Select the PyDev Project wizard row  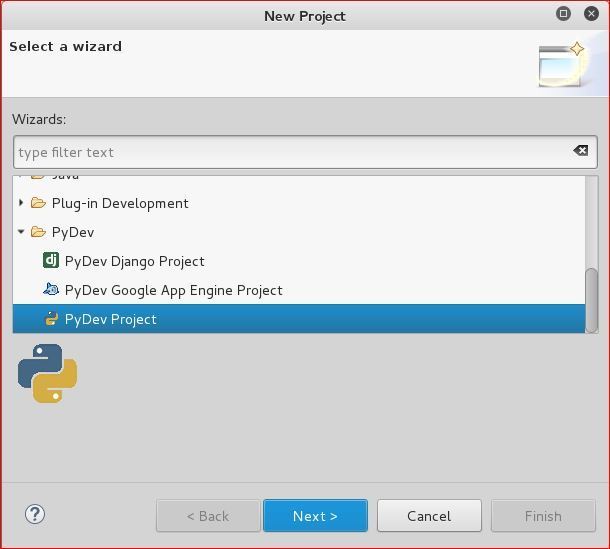click(299, 319)
